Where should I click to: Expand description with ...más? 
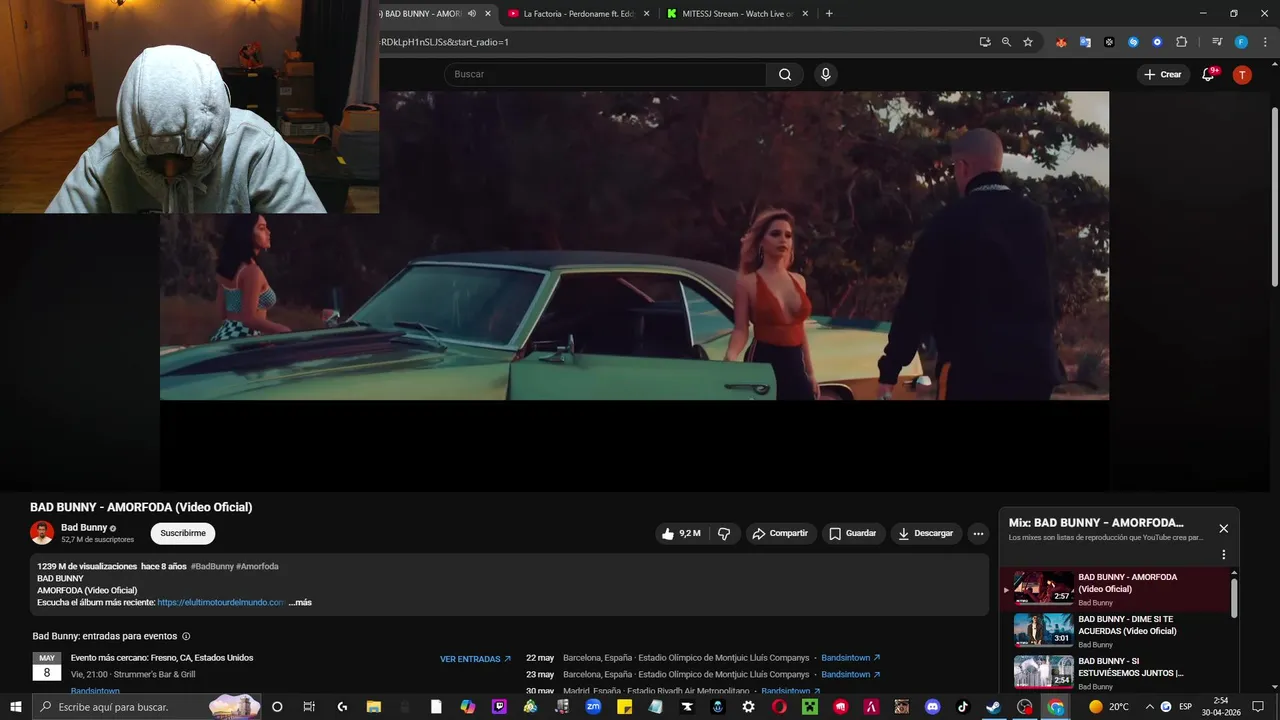300,602
